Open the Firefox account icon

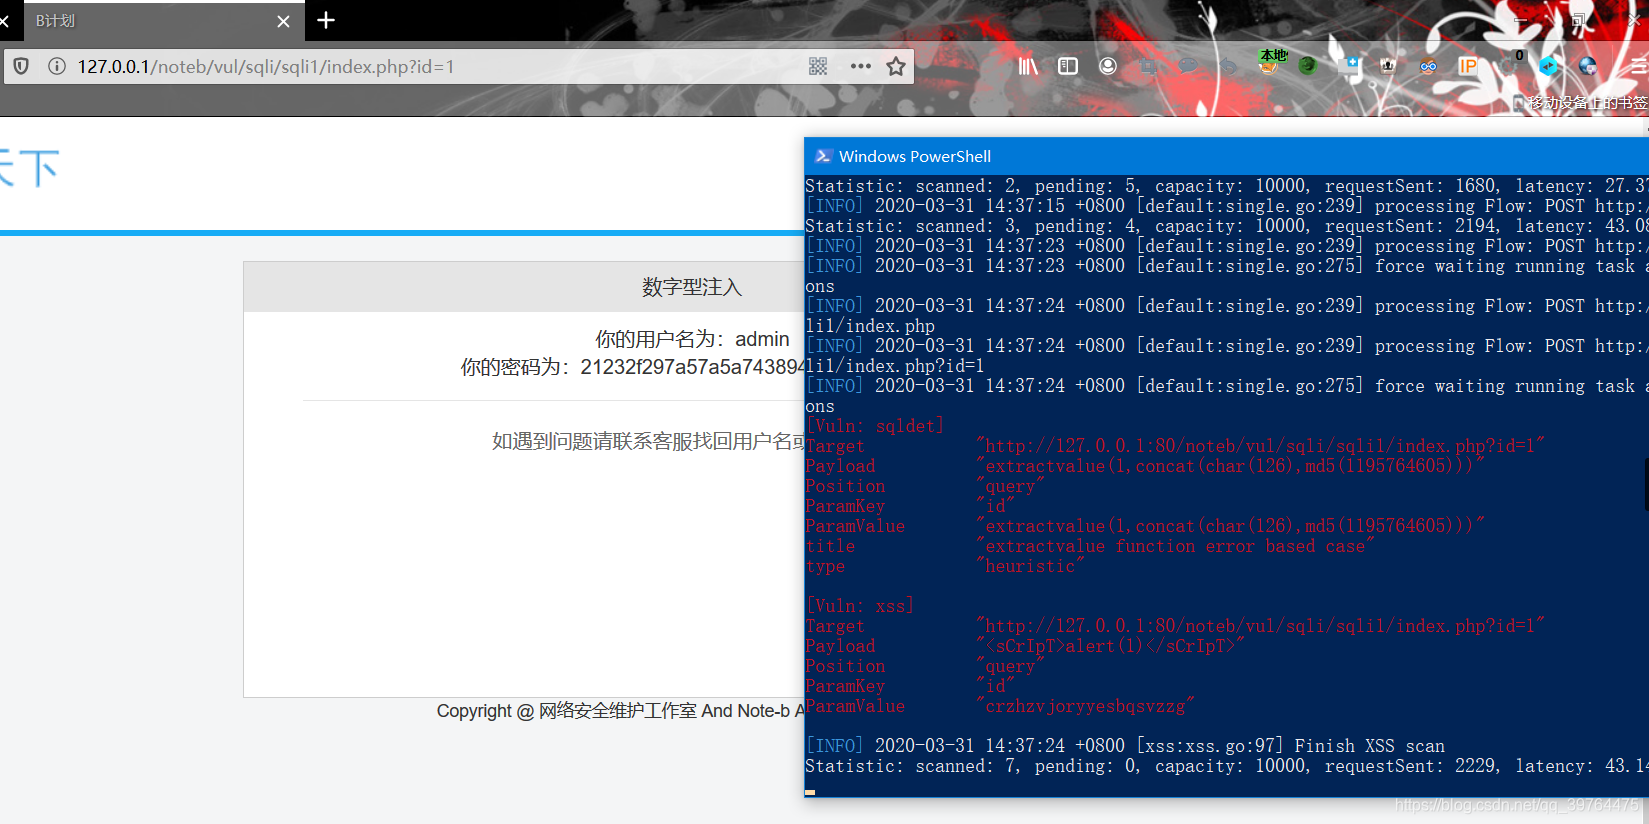pyautogui.click(x=1108, y=66)
